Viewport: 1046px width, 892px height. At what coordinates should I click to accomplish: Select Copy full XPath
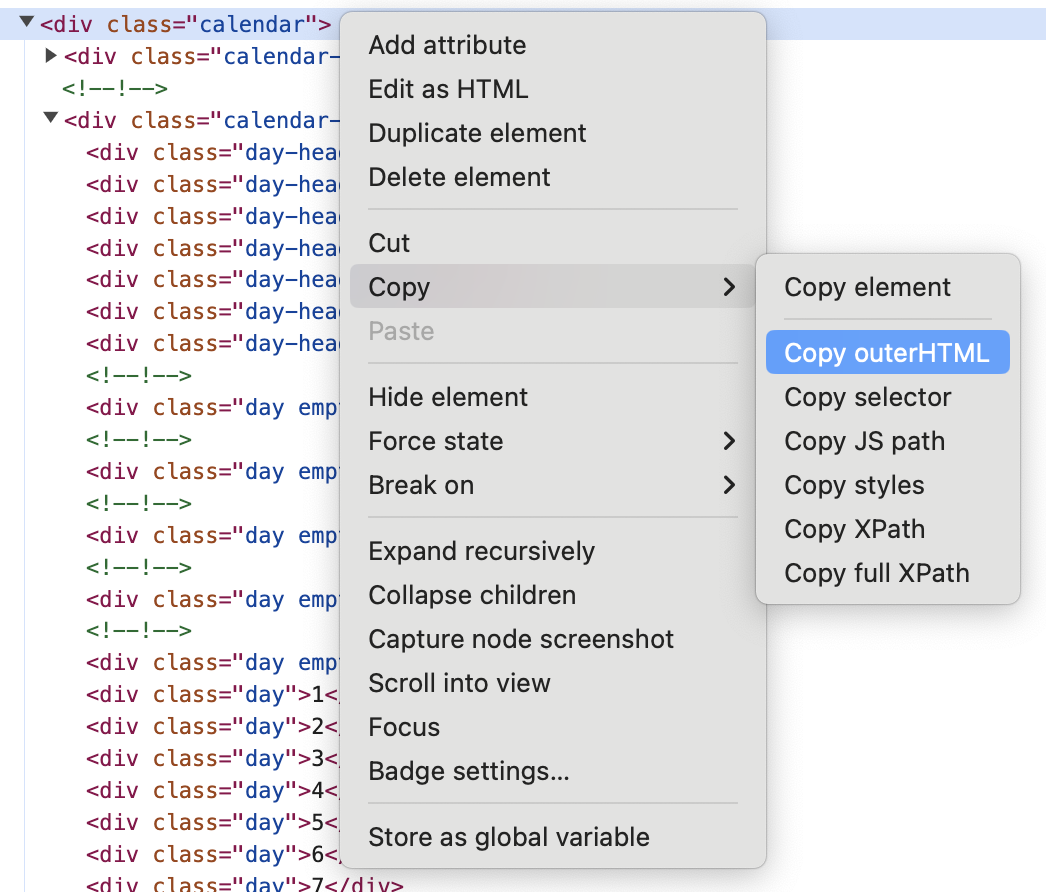(x=876, y=573)
